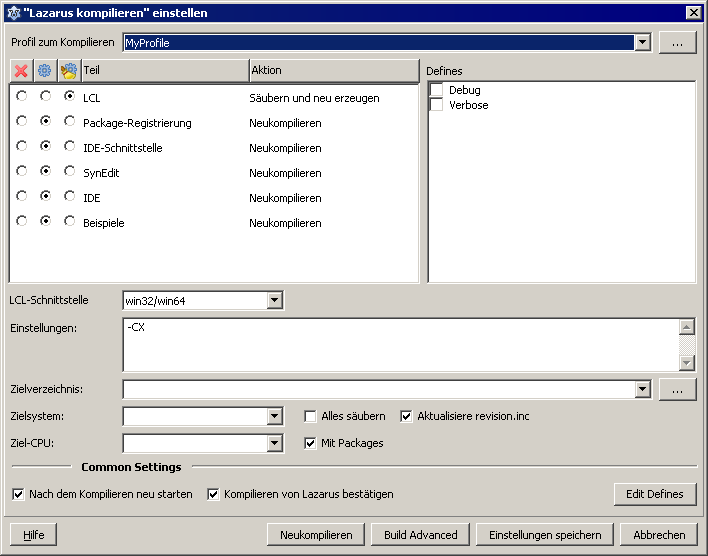
Task: Click the Einstellungen scrollbar down arrow
Action: (686, 363)
